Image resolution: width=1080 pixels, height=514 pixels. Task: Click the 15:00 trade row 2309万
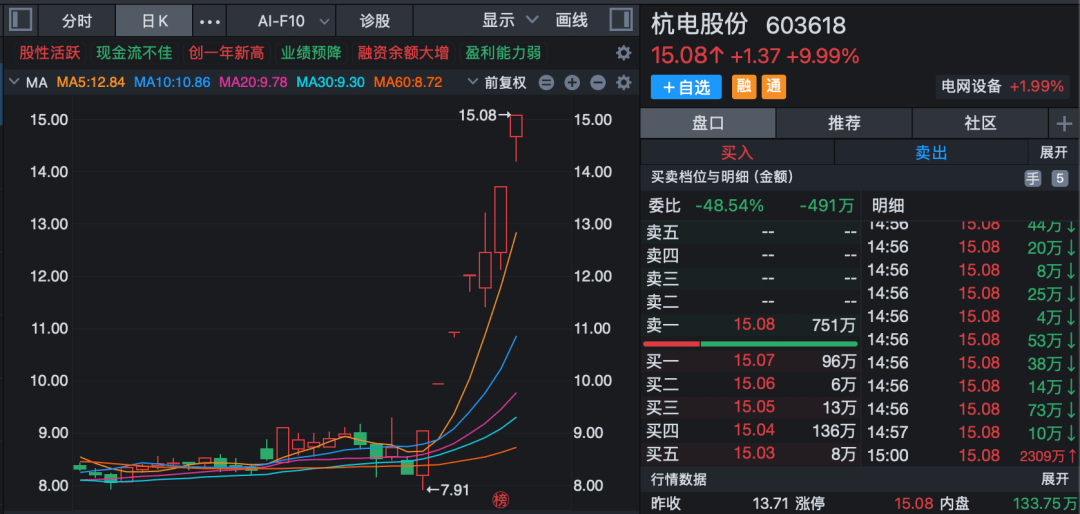971,455
